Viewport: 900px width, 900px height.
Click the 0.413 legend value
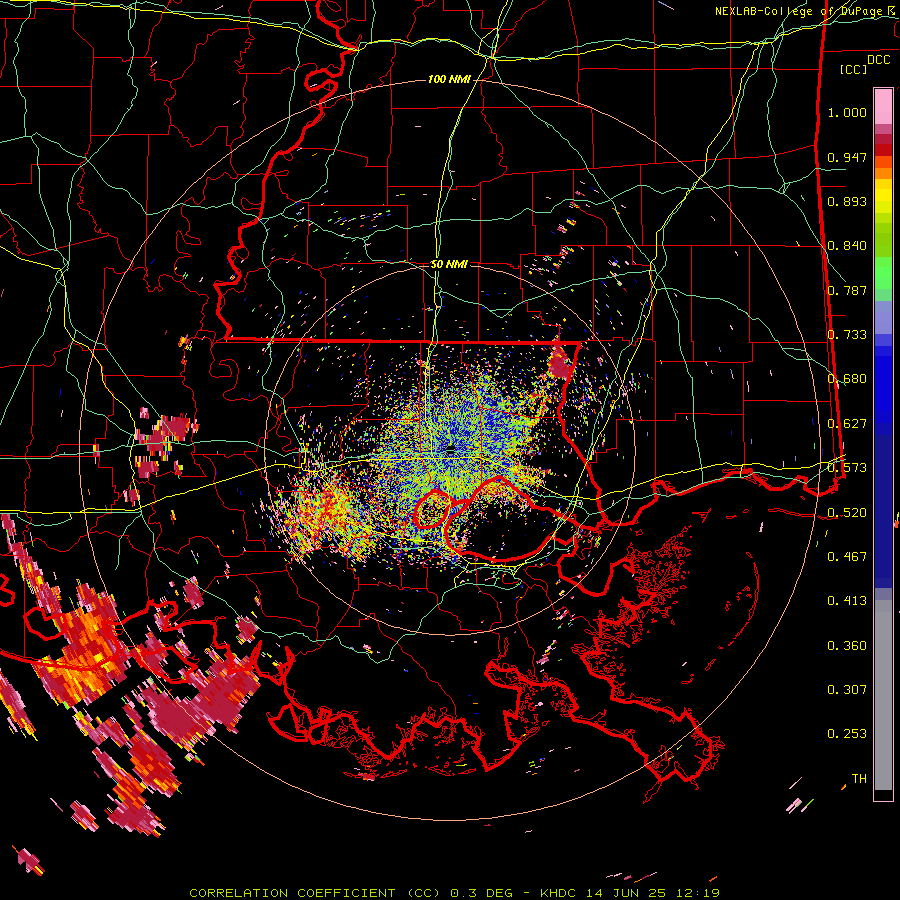tap(847, 601)
